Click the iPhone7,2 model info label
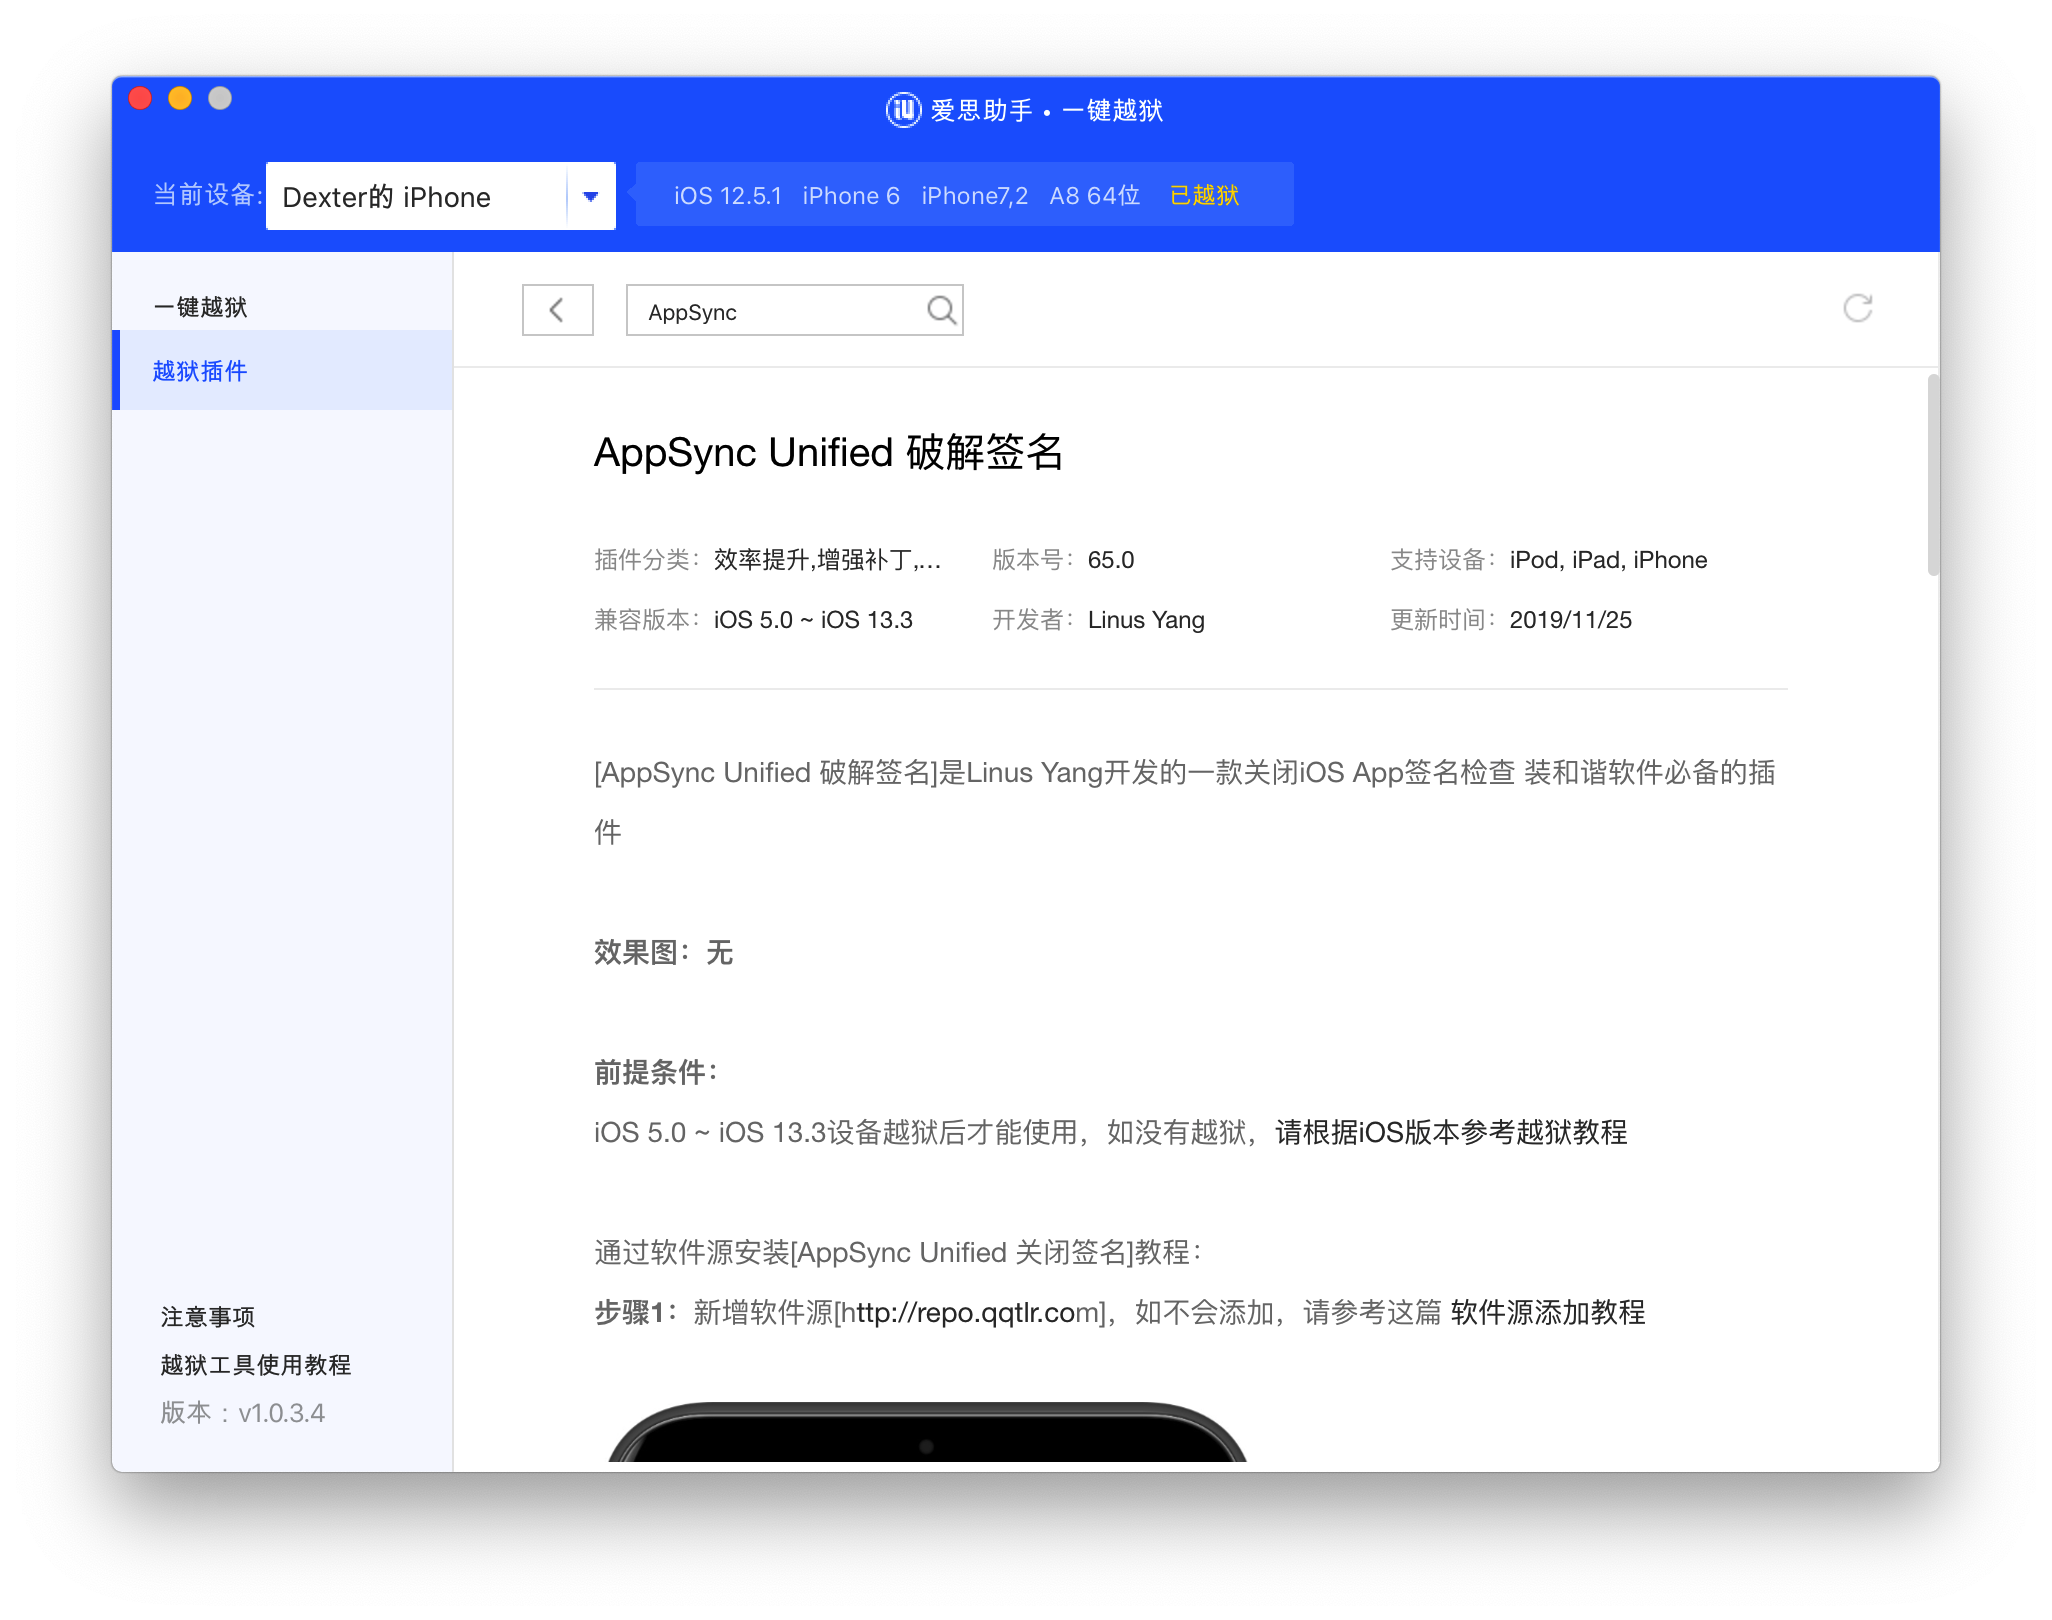Screen dimensions: 2052x1620 (x=975, y=195)
